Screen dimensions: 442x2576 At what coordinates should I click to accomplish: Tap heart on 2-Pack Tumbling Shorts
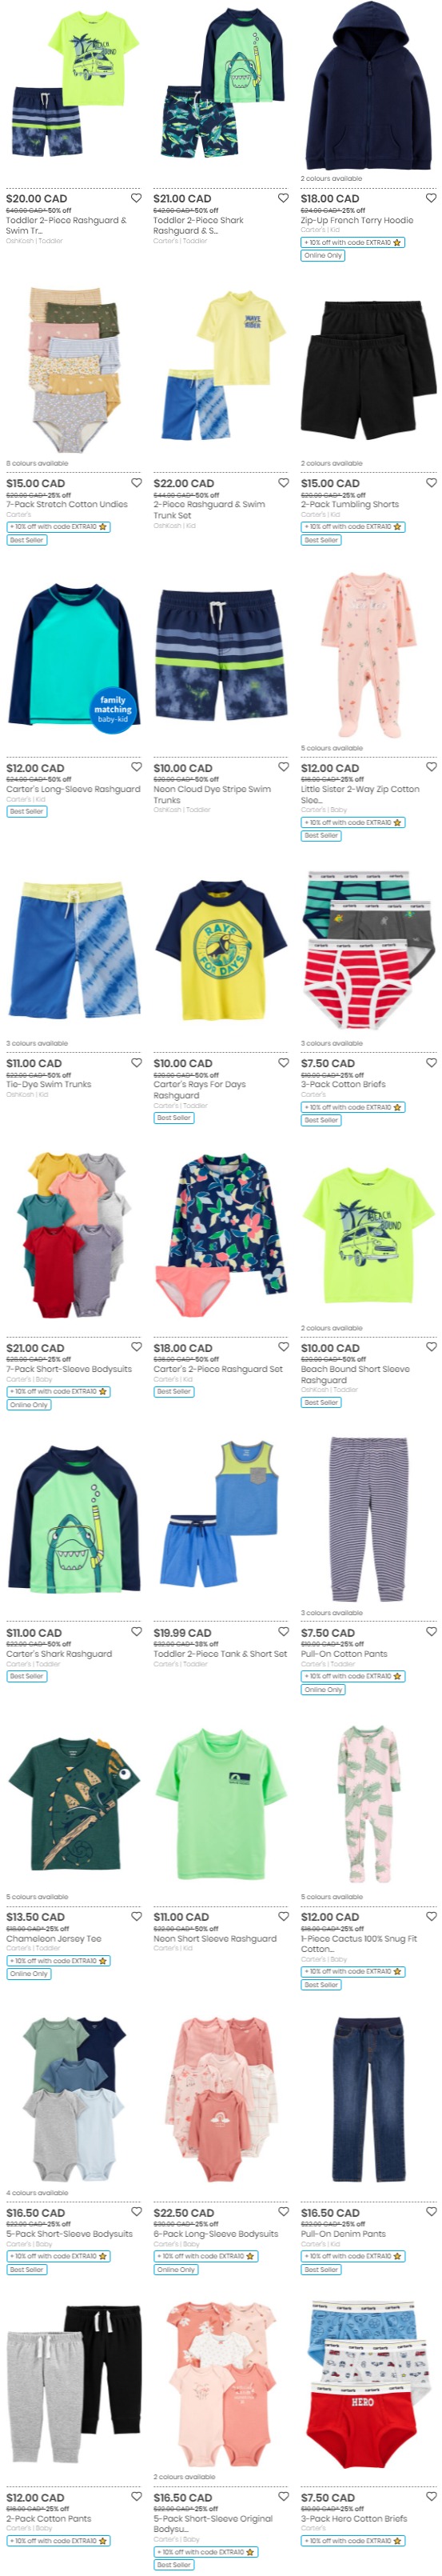[x=431, y=483]
